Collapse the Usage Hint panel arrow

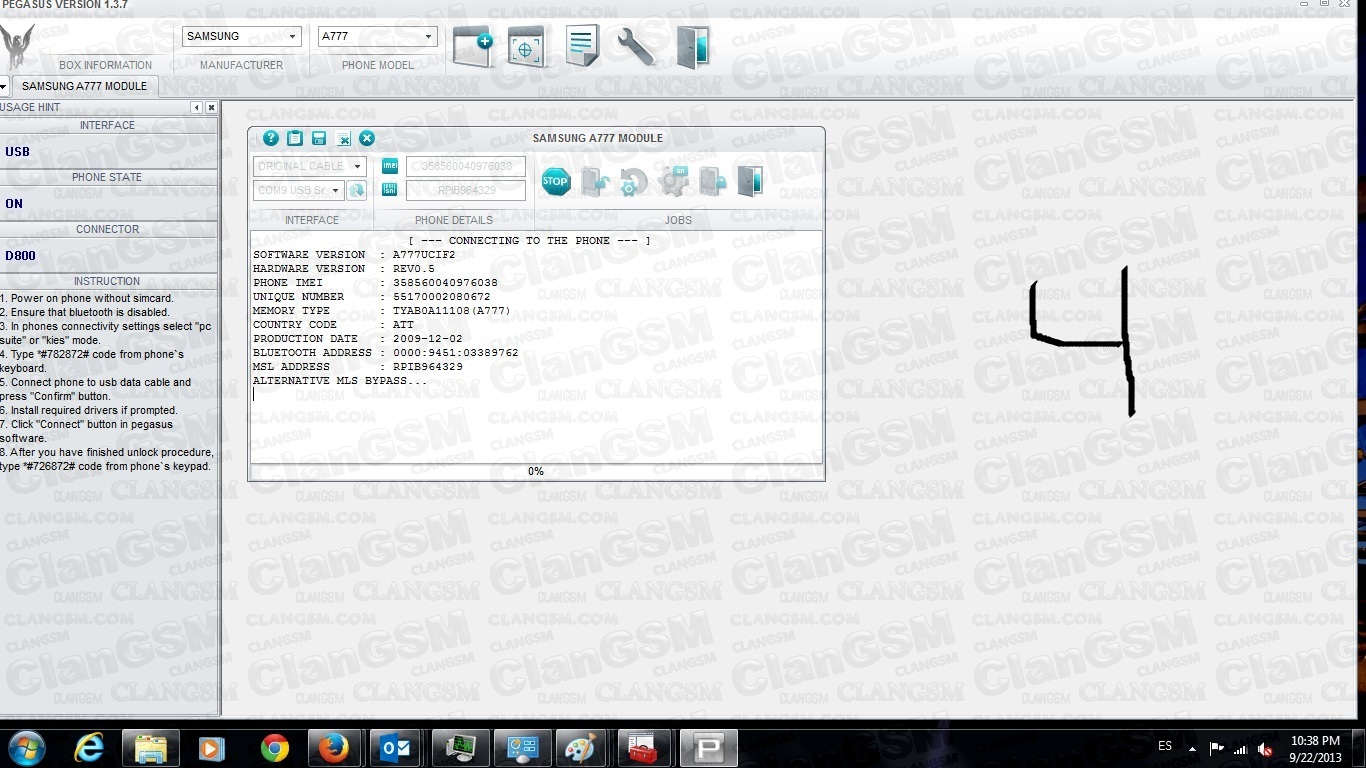(x=197, y=108)
